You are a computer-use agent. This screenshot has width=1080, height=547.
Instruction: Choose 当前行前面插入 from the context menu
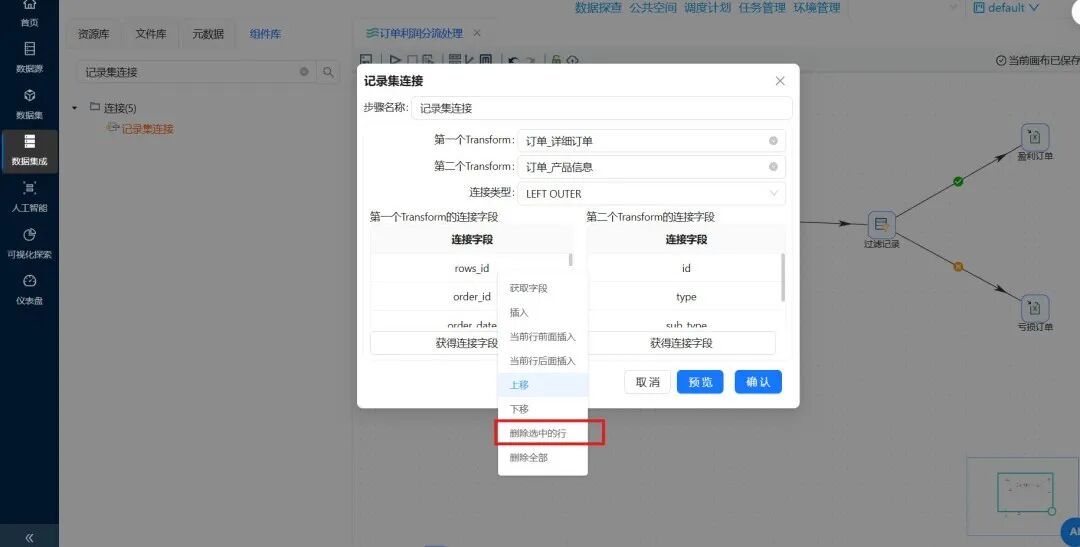point(543,337)
